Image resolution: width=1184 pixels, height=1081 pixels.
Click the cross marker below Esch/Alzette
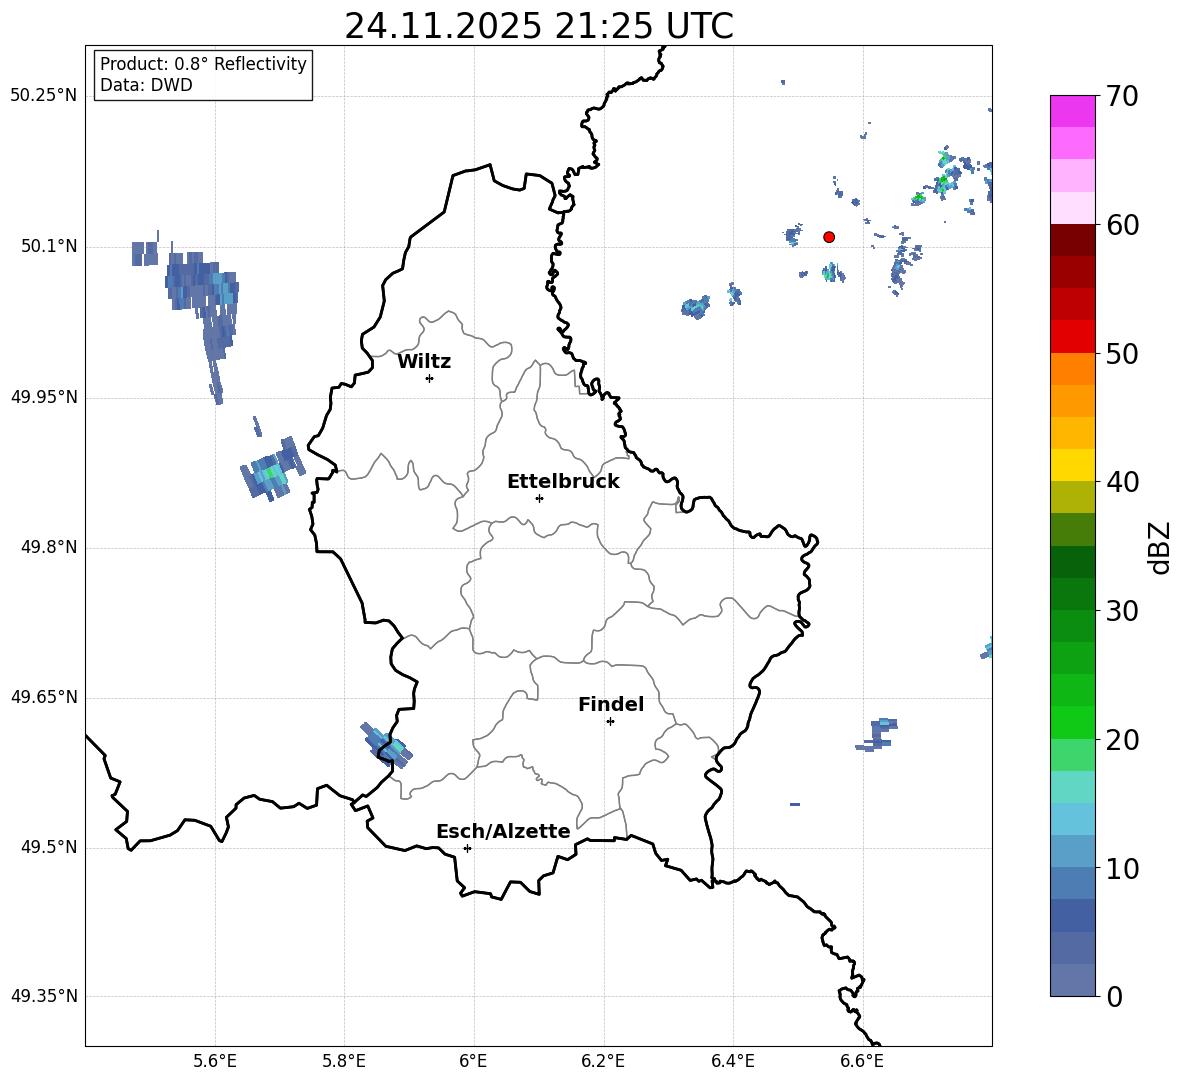[x=467, y=848]
